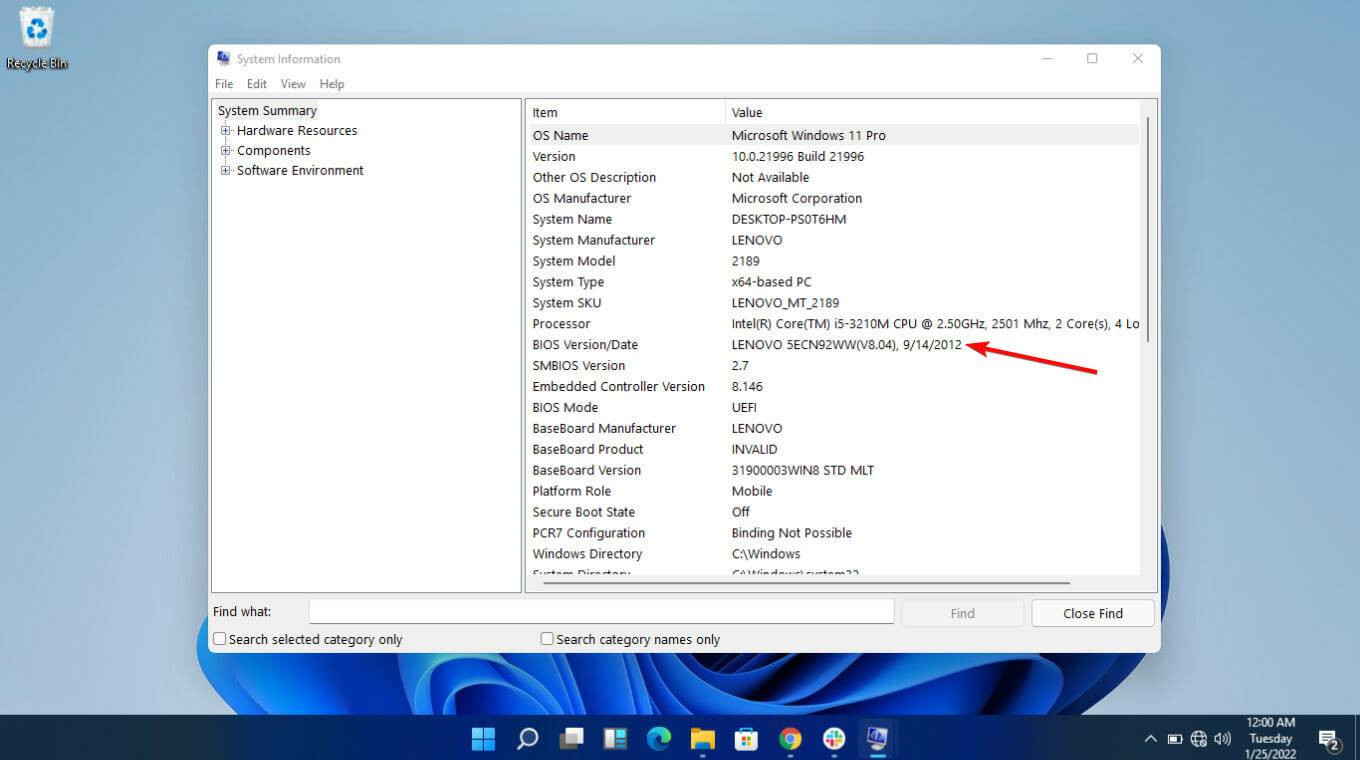The width and height of the screenshot is (1360, 760).
Task: Open the File menu
Action: click(x=223, y=84)
